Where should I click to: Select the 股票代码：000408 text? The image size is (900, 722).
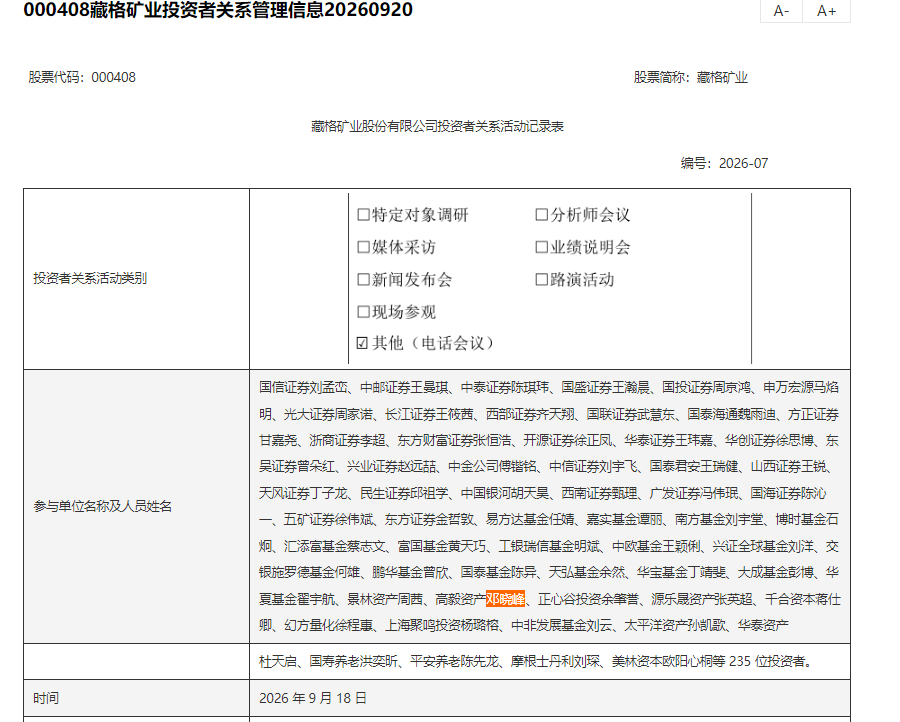click(x=82, y=77)
